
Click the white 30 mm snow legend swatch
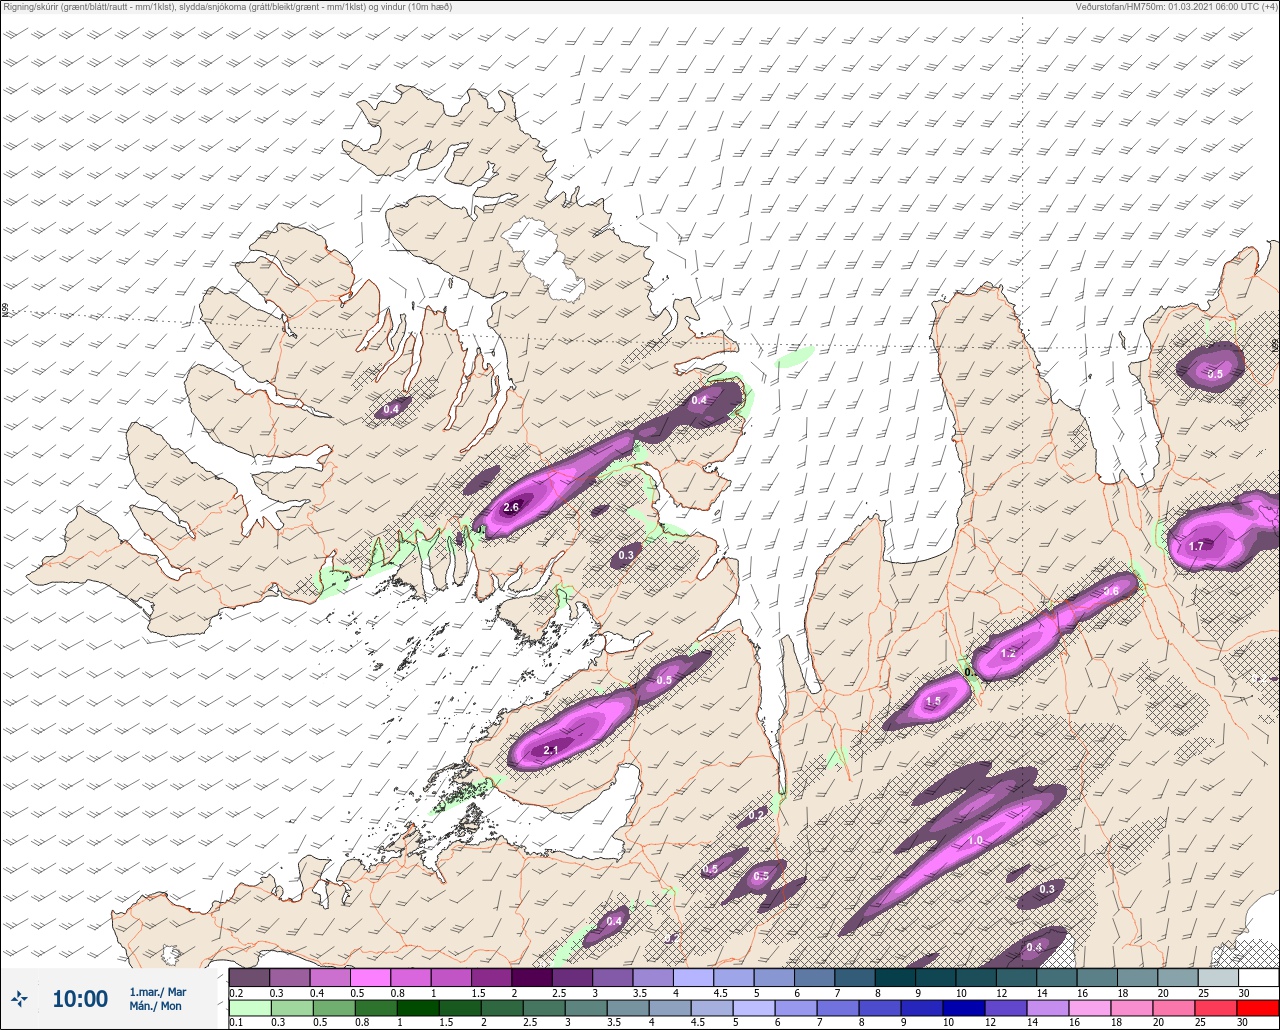pos(1259,977)
